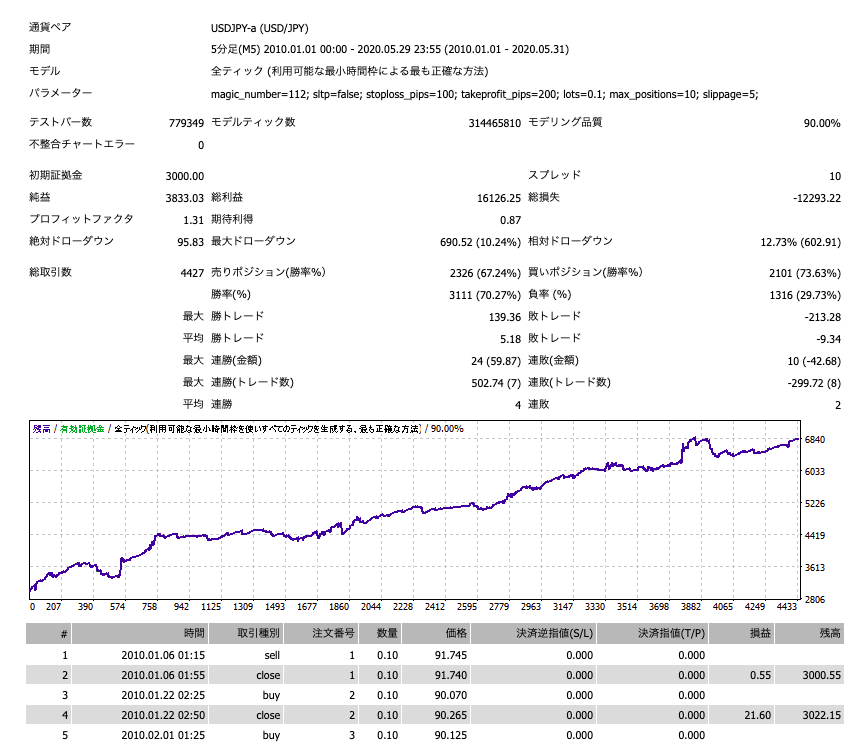The height and width of the screenshot is (743, 861).
Task: Click the max consecutive wins value 24 (59.87)
Action: pos(496,361)
